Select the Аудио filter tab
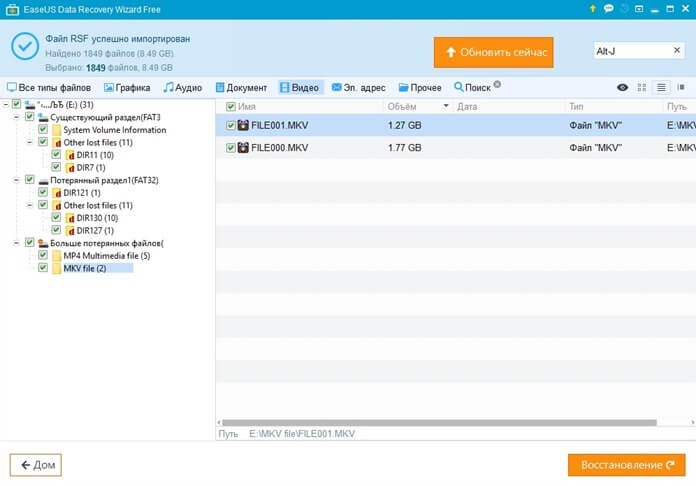Image resolution: width=696 pixels, height=486 pixels. [x=182, y=87]
